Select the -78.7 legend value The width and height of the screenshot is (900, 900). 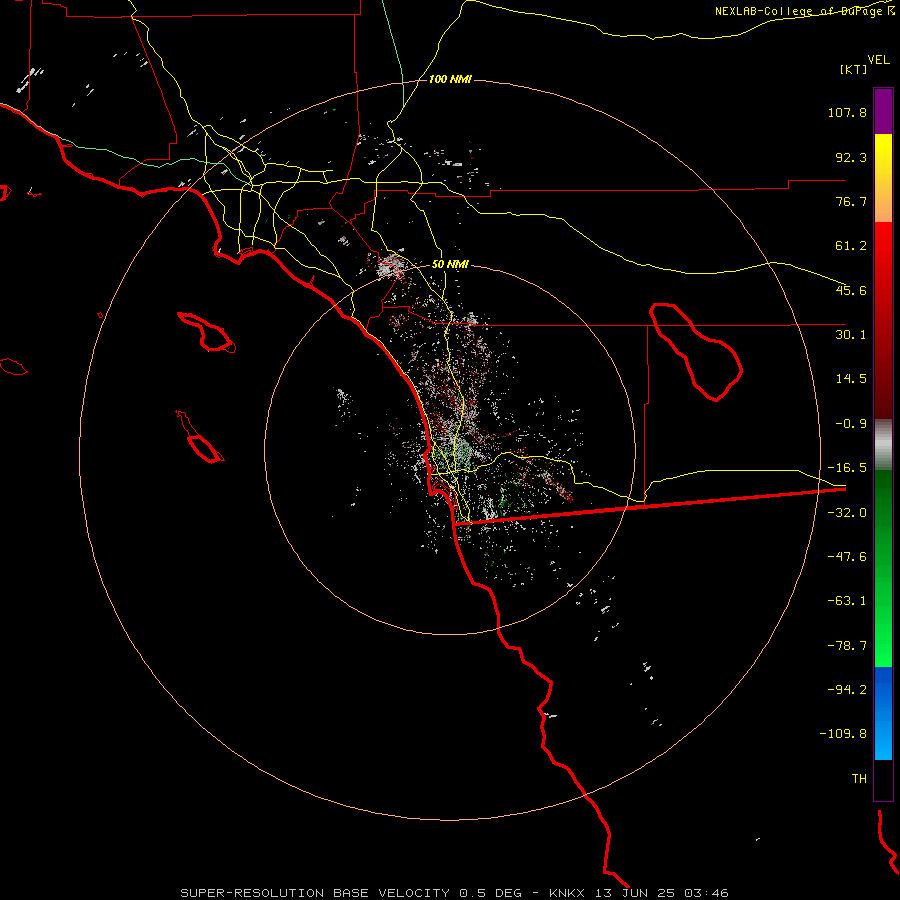click(847, 646)
